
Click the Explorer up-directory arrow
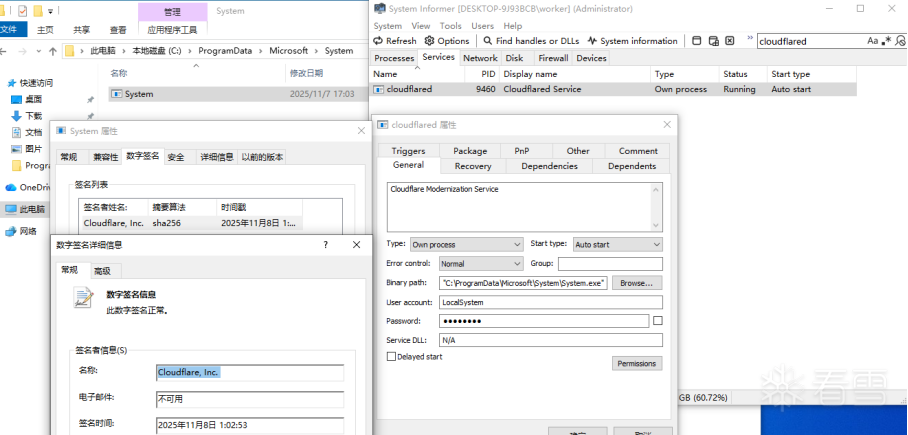coord(53,51)
